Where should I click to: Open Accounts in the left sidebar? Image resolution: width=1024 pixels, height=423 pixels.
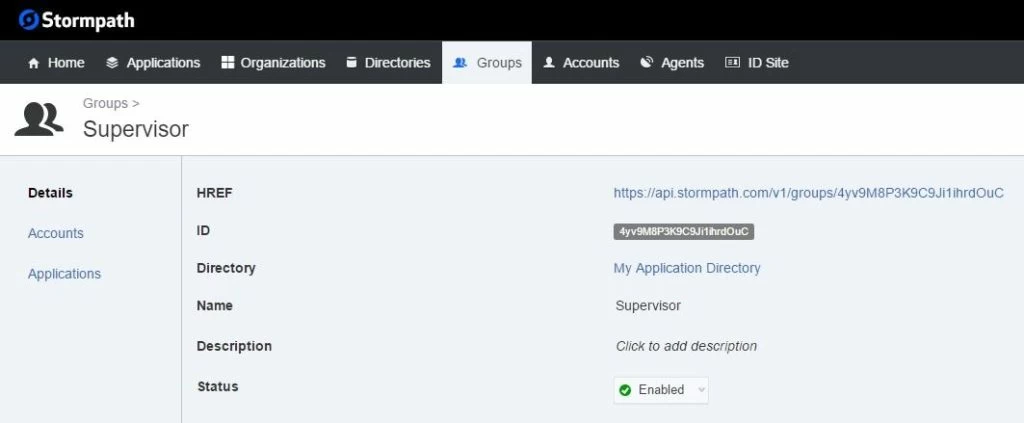click(x=56, y=233)
